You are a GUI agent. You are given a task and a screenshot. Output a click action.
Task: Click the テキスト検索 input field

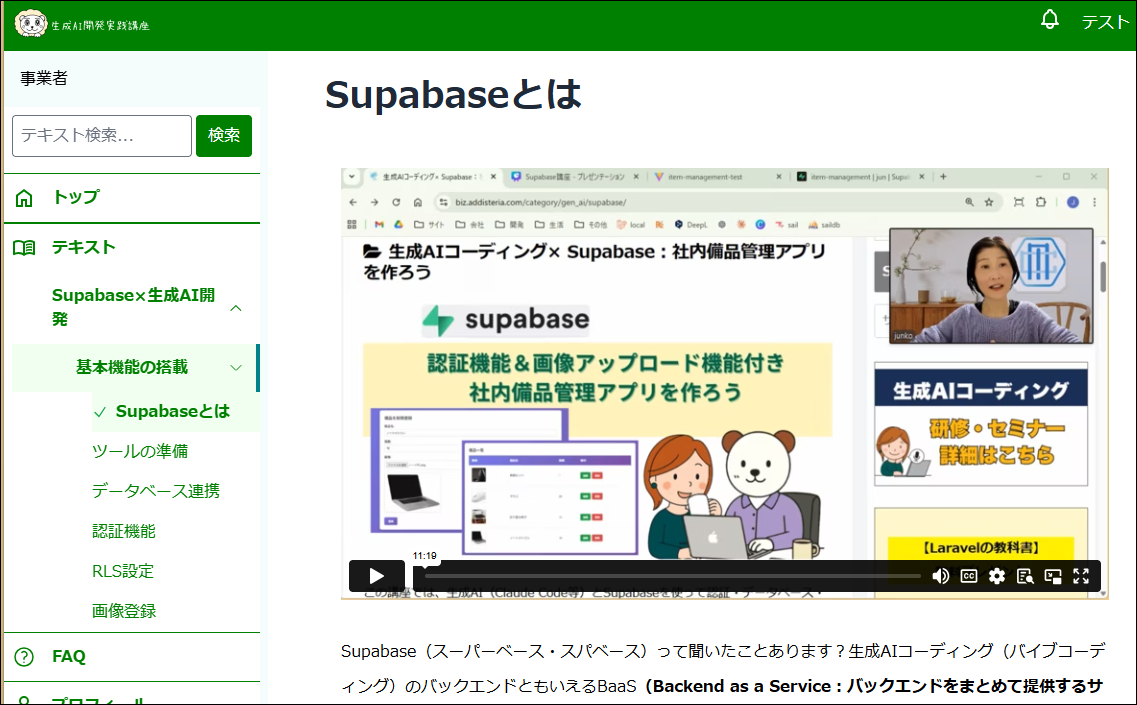point(101,135)
